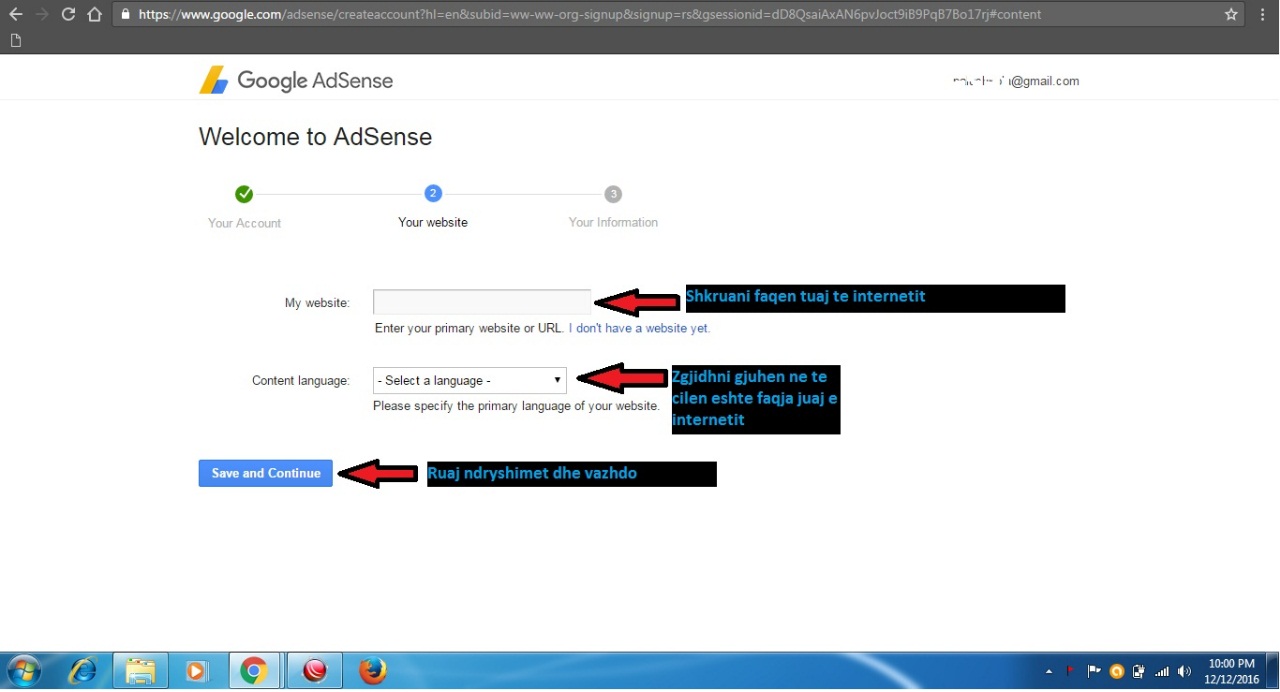
Task: Click step 2 Your website circle
Action: (x=433, y=194)
